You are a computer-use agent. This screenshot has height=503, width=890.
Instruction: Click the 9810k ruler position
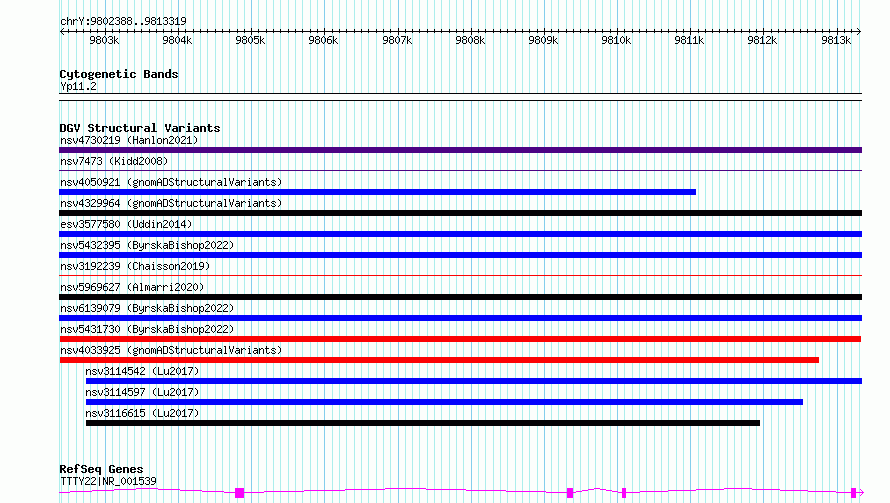616,40
